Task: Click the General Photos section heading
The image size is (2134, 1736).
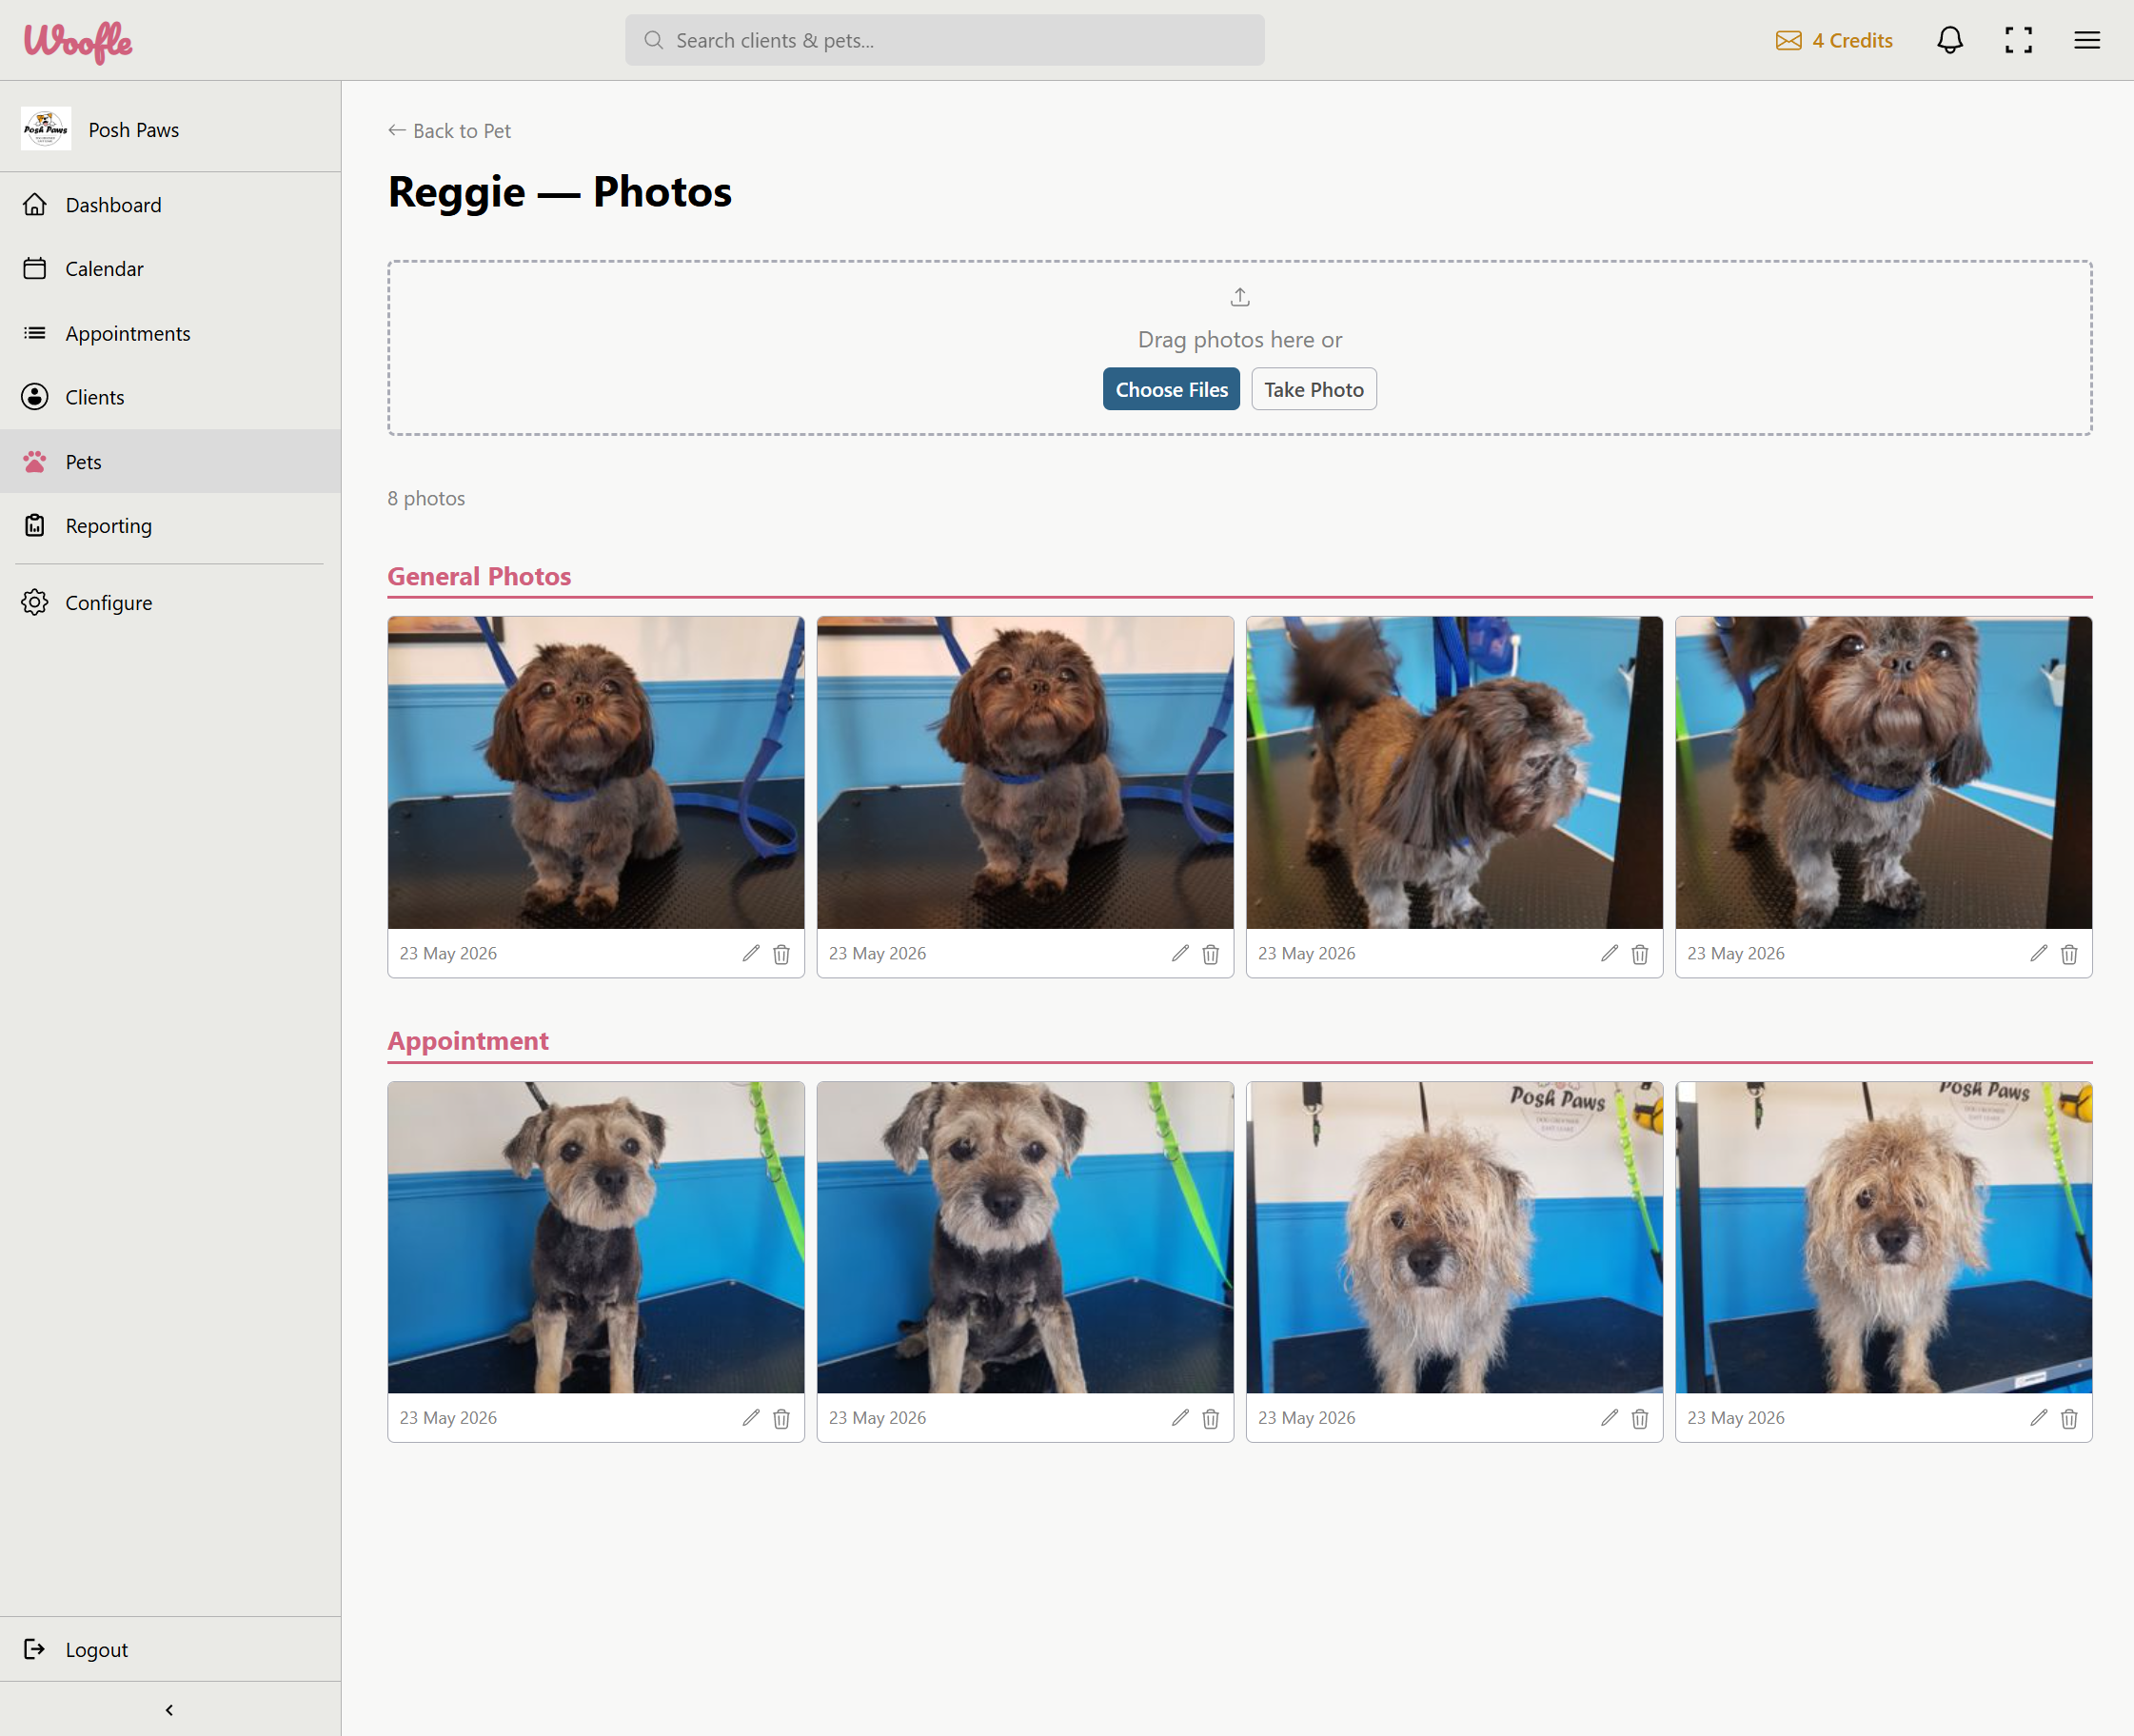Action: point(479,576)
